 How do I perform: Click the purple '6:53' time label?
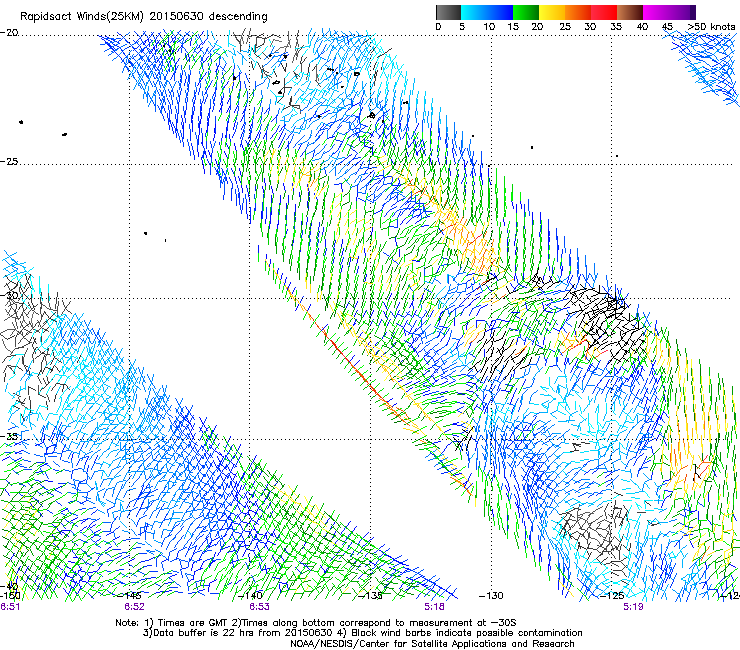(x=260, y=607)
